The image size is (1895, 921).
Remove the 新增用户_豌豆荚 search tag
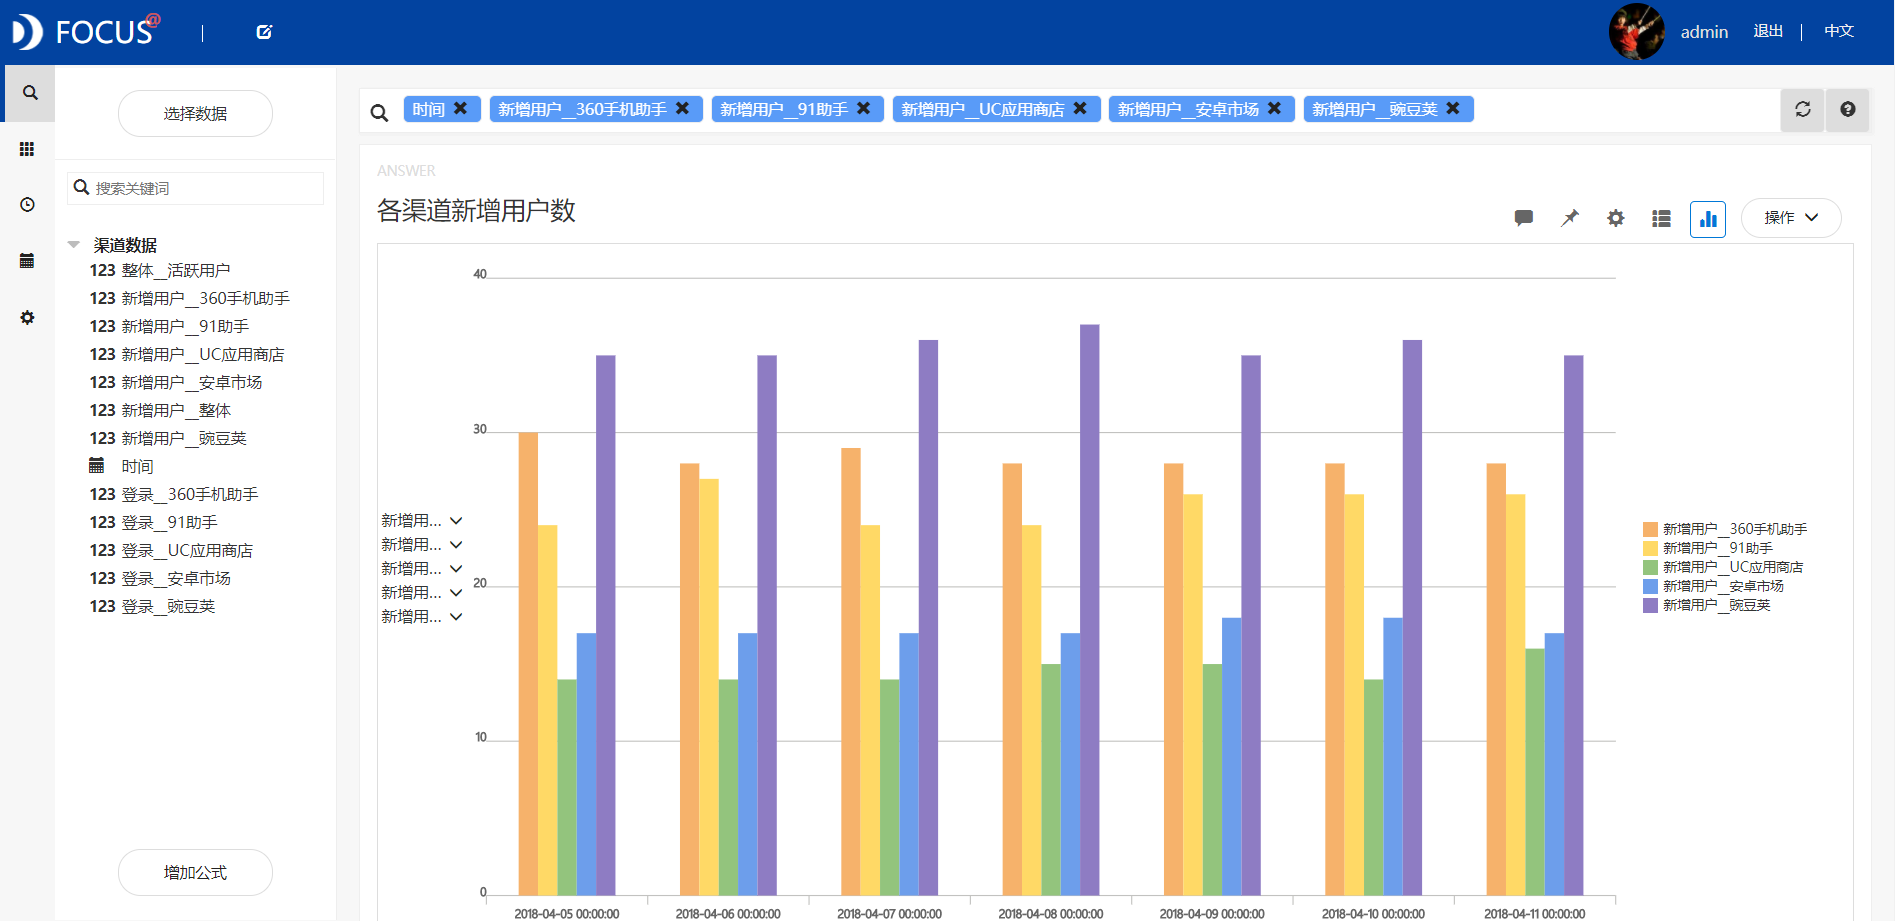point(1453,109)
